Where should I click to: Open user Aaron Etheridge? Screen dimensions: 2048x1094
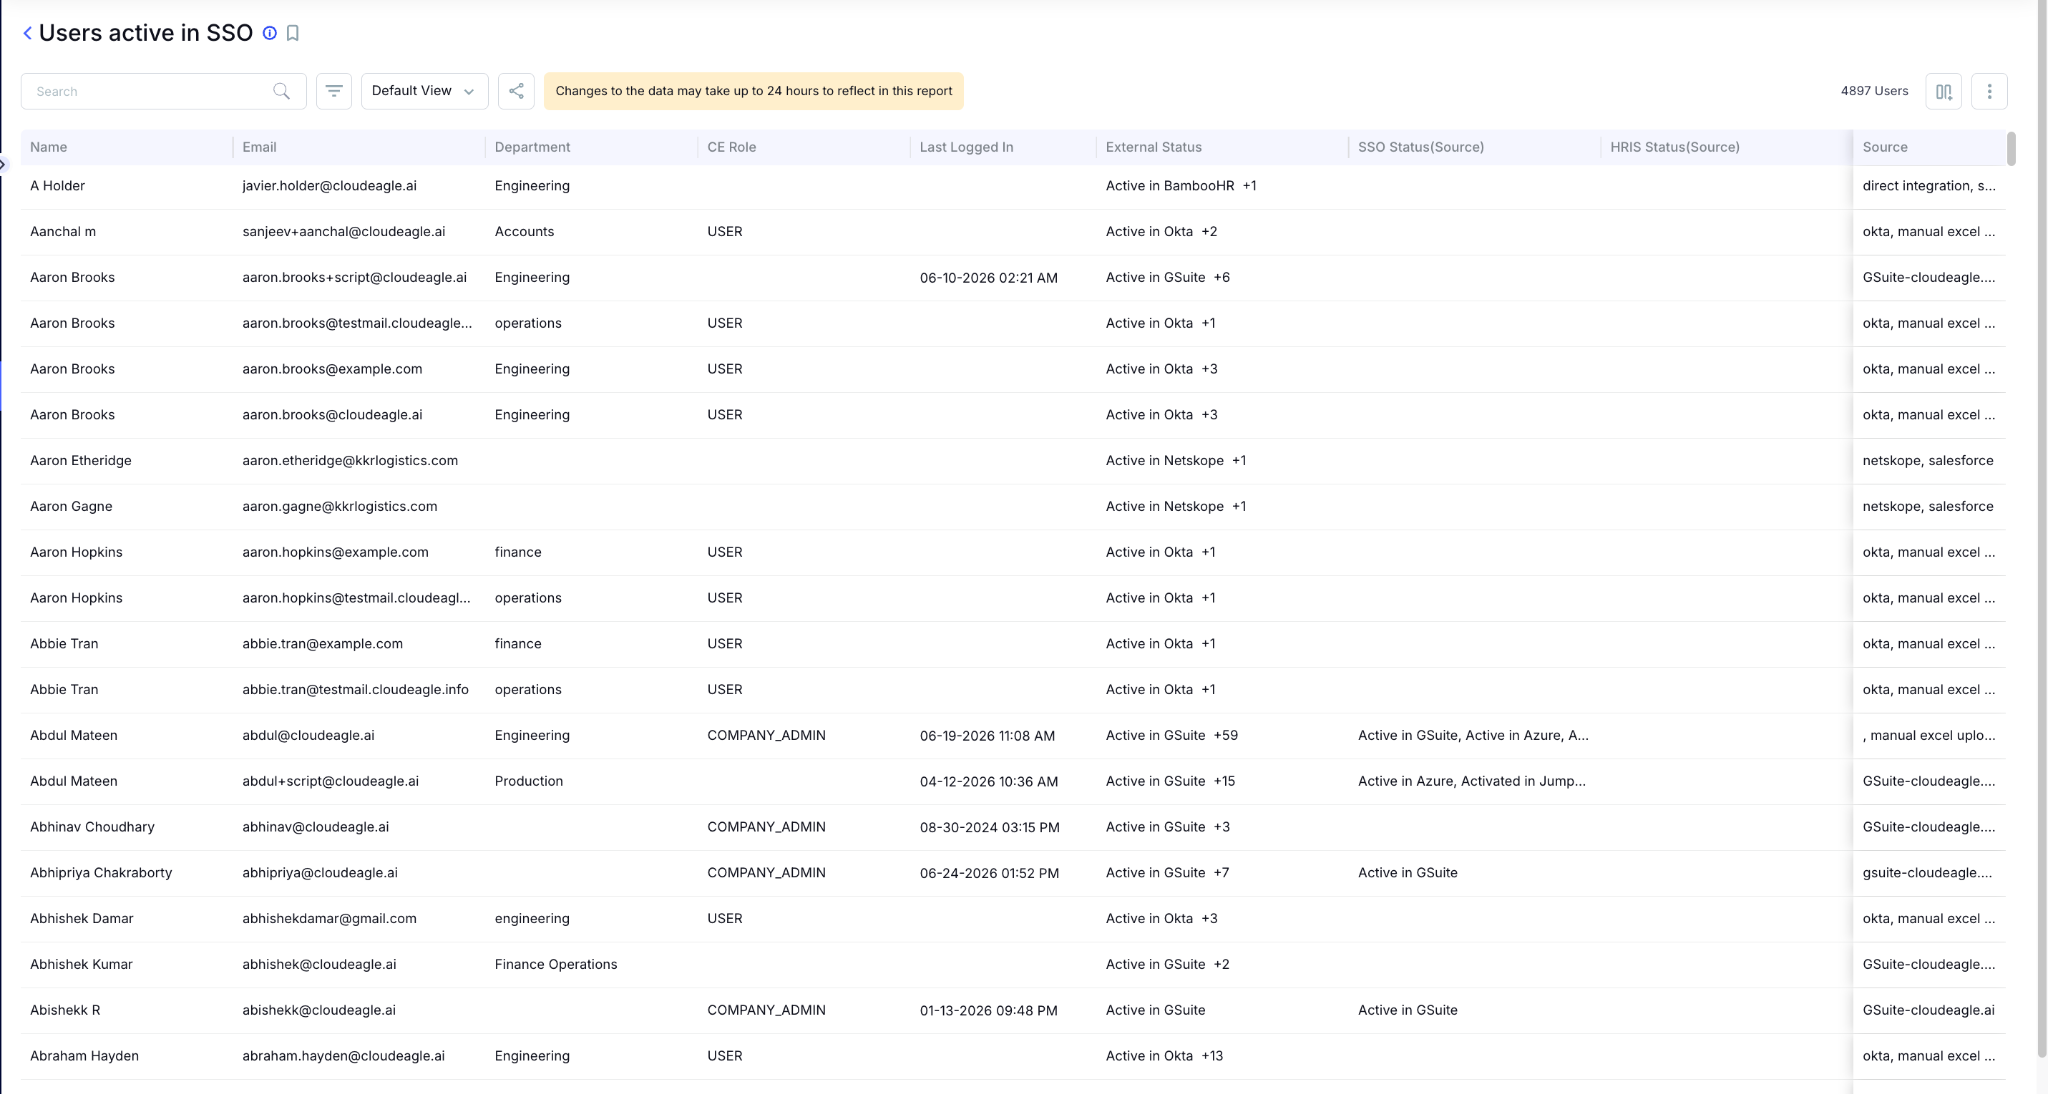click(x=80, y=461)
